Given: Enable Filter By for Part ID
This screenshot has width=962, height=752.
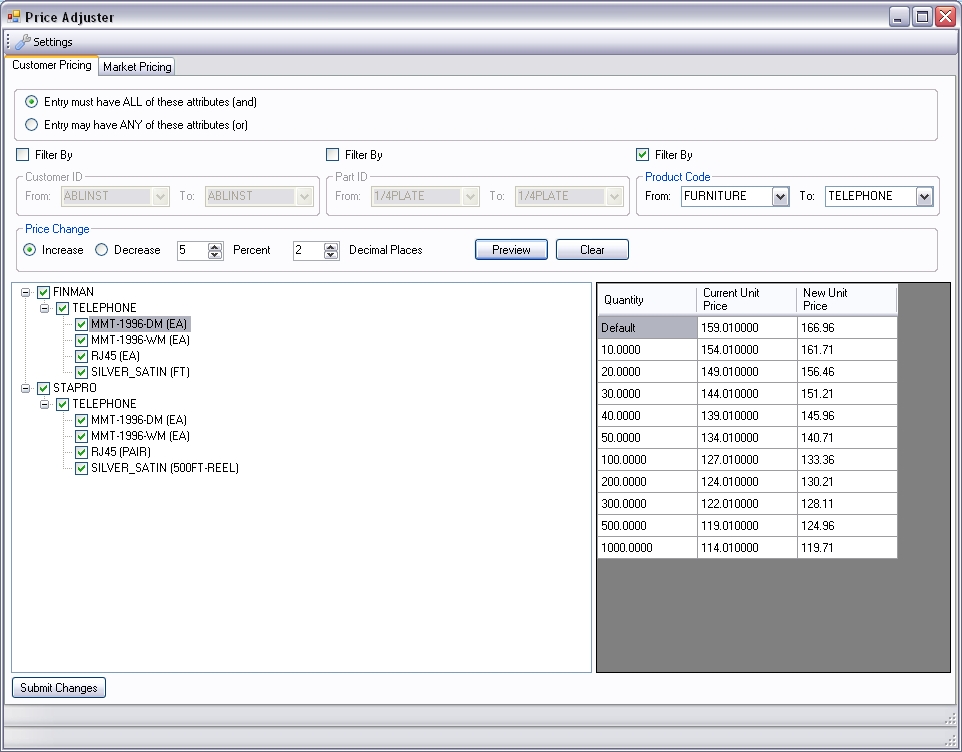Looking at the screenshot, I should 333,155.
